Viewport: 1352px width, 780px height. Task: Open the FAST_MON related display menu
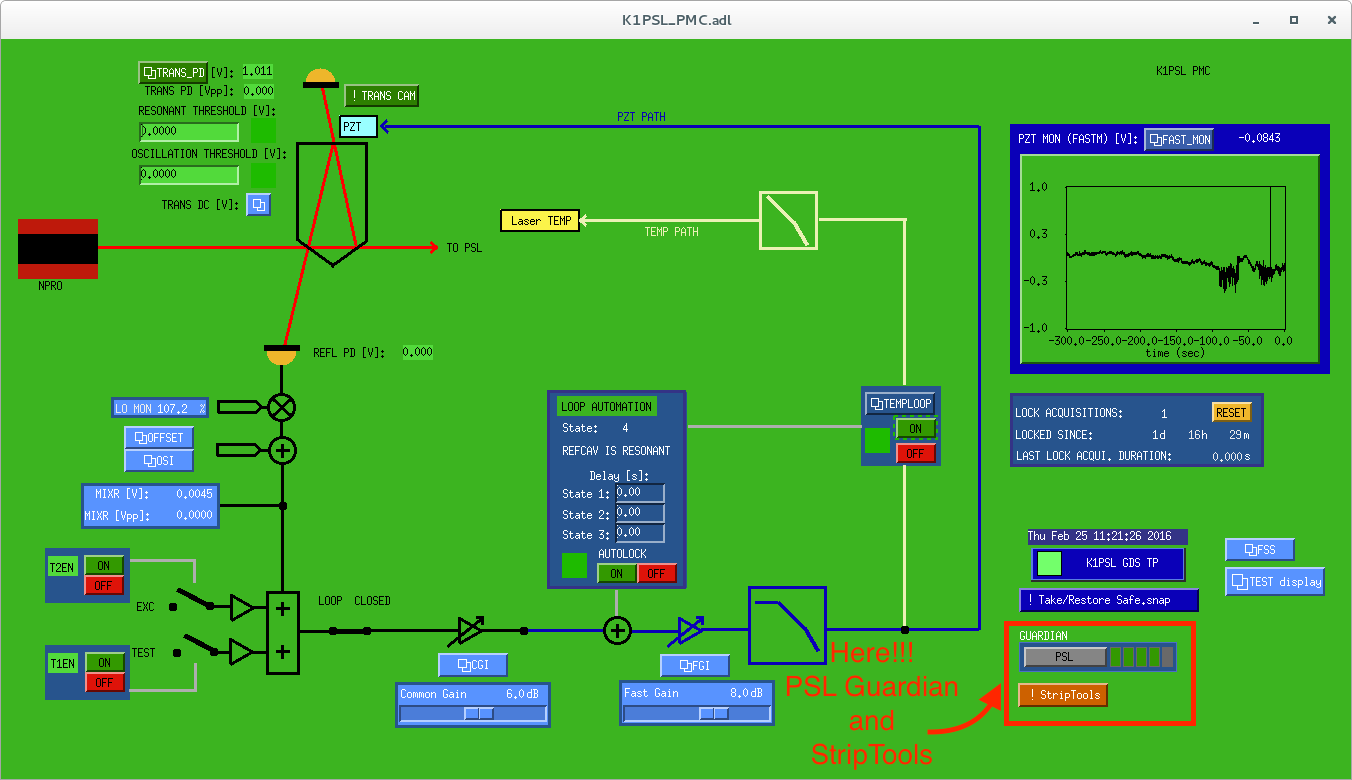tap(1179, 140)
